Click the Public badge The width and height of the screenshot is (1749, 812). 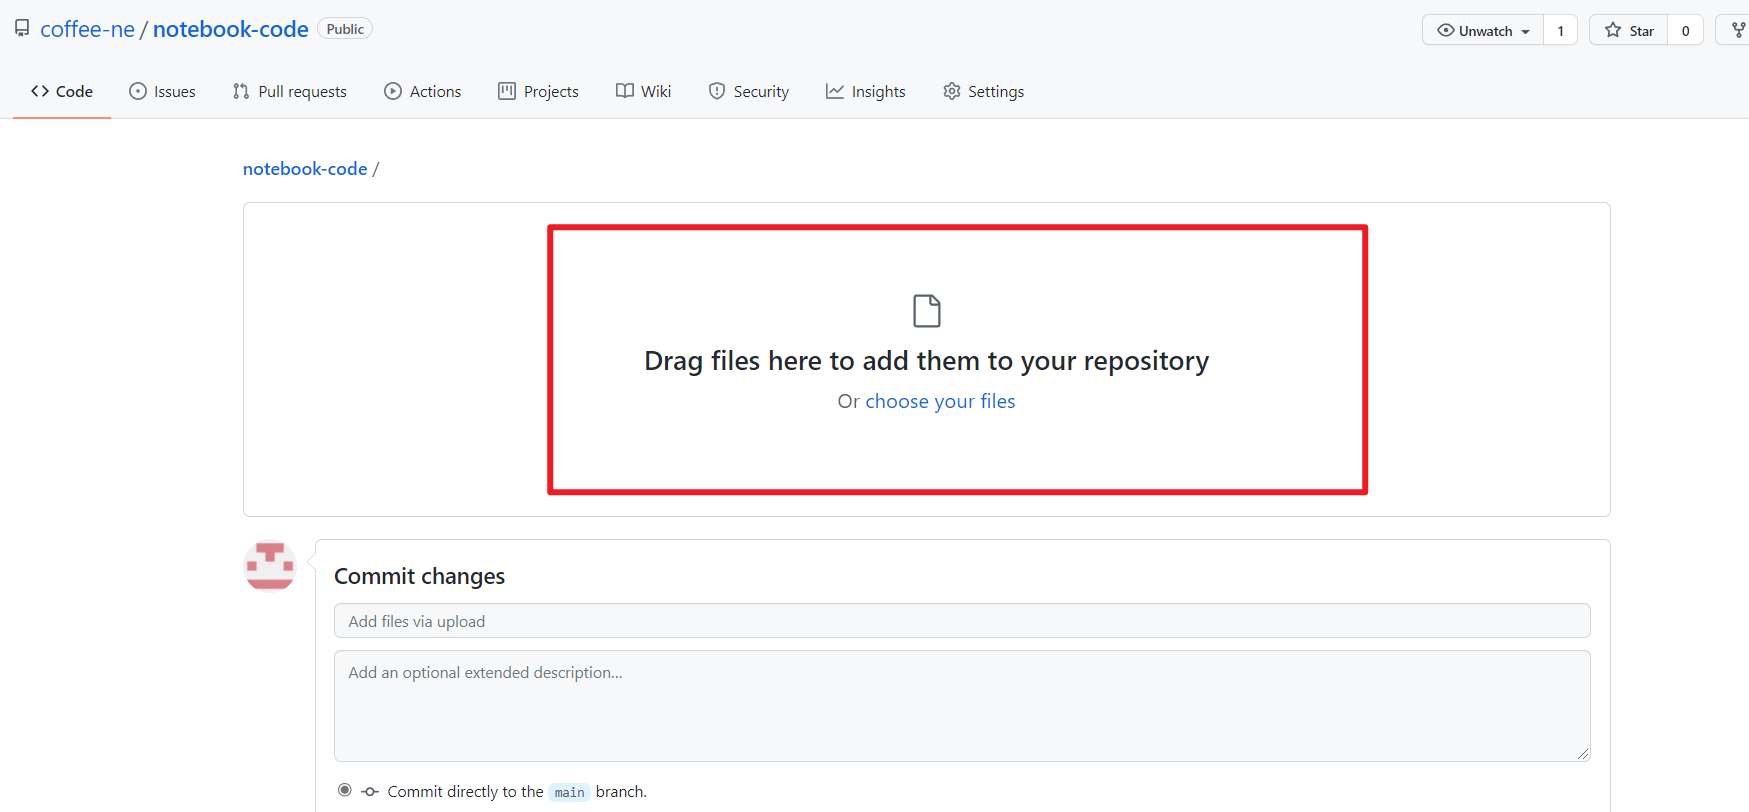[345, 29]
